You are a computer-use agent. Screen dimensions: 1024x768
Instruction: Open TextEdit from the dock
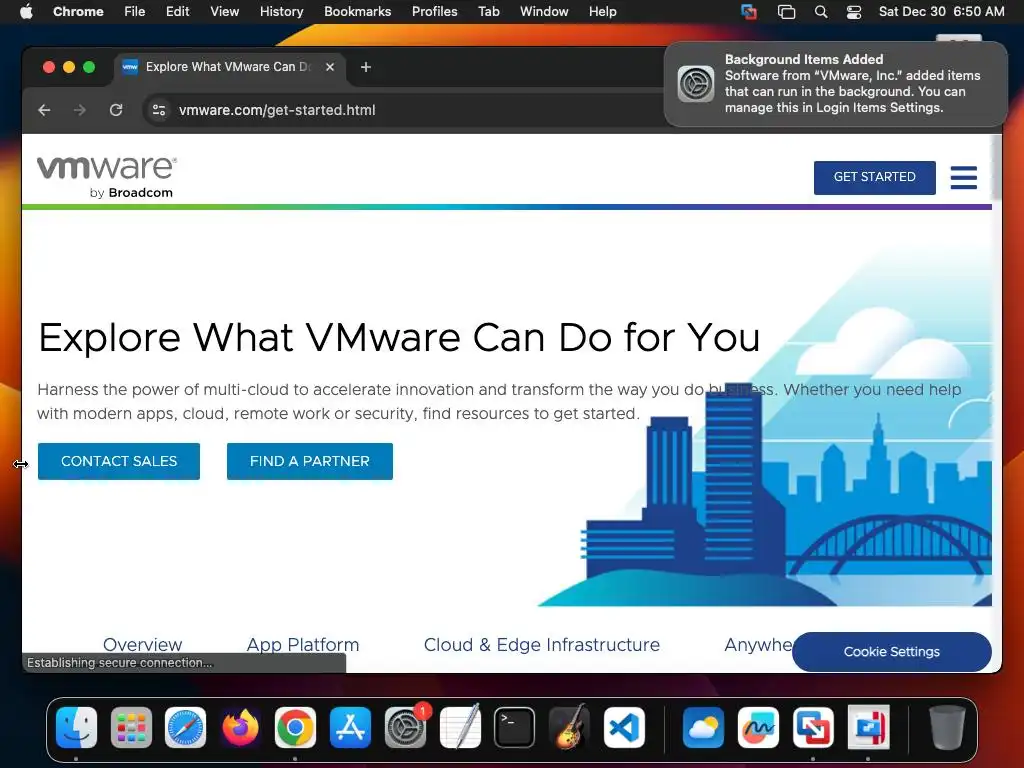(x=460, y=727)
